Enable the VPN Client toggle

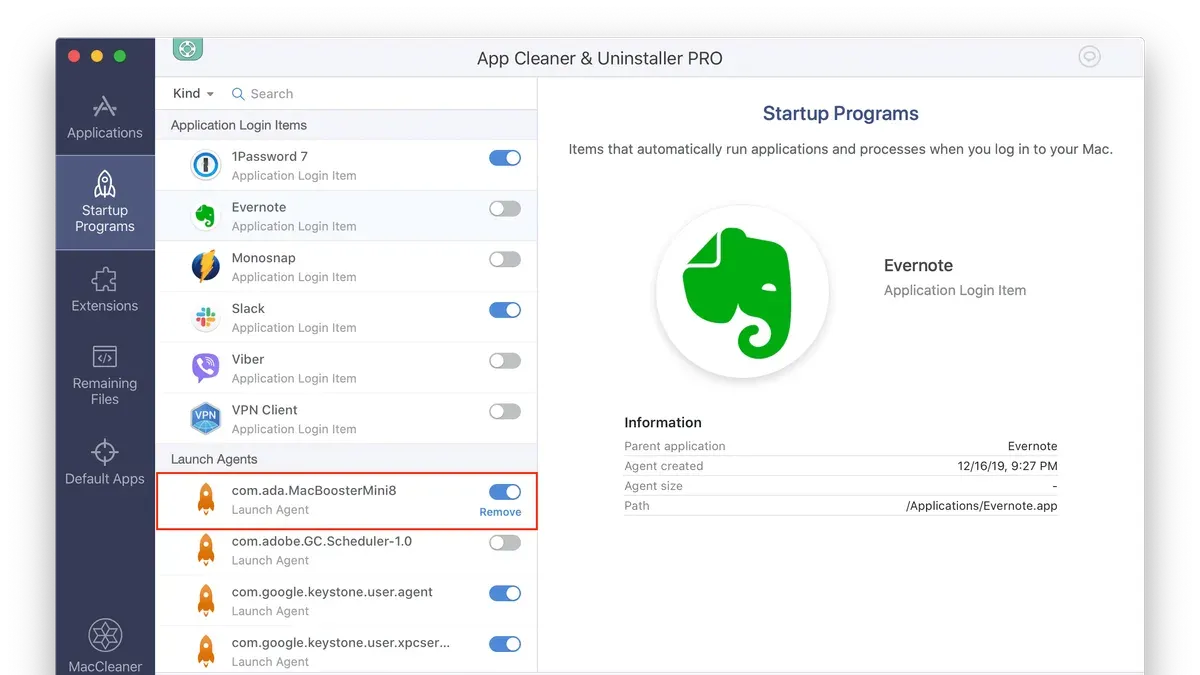point(505,411)
